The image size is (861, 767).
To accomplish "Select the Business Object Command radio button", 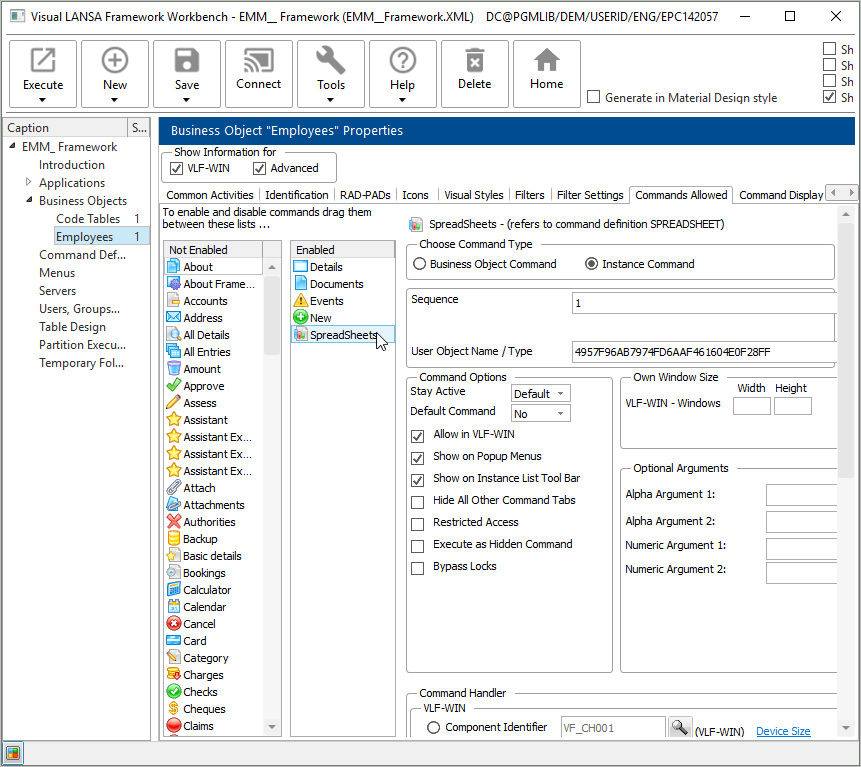I will coord(420,264).
